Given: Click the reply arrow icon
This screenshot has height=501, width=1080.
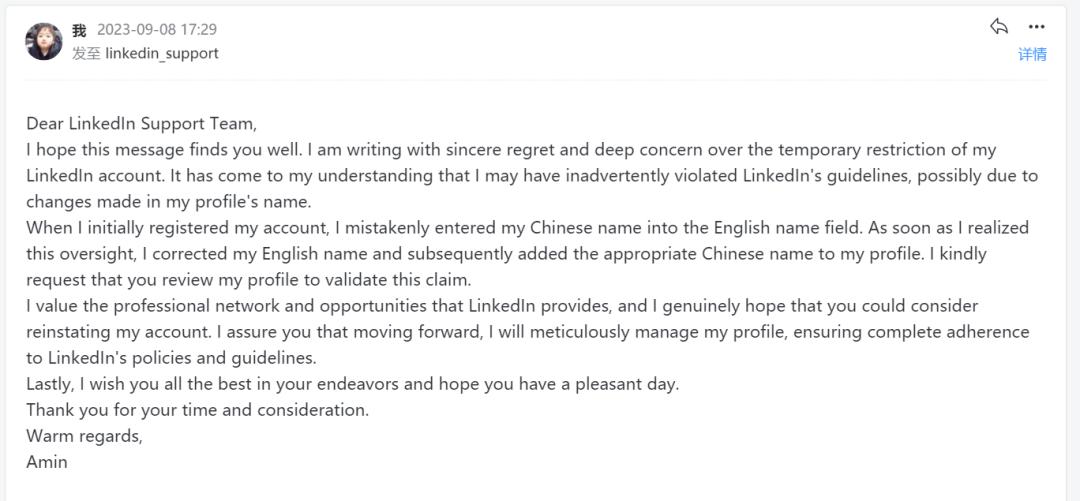Looking at the screenshot, I should tap(999, 27).
